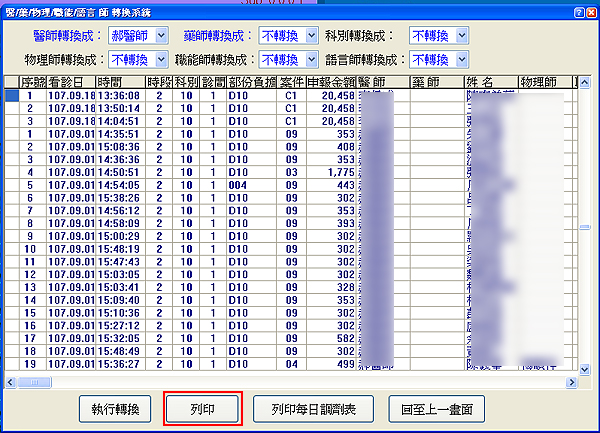Click the 列印每日調劑表 button
This screenshot has height=433, width=600.
point(313,409)
